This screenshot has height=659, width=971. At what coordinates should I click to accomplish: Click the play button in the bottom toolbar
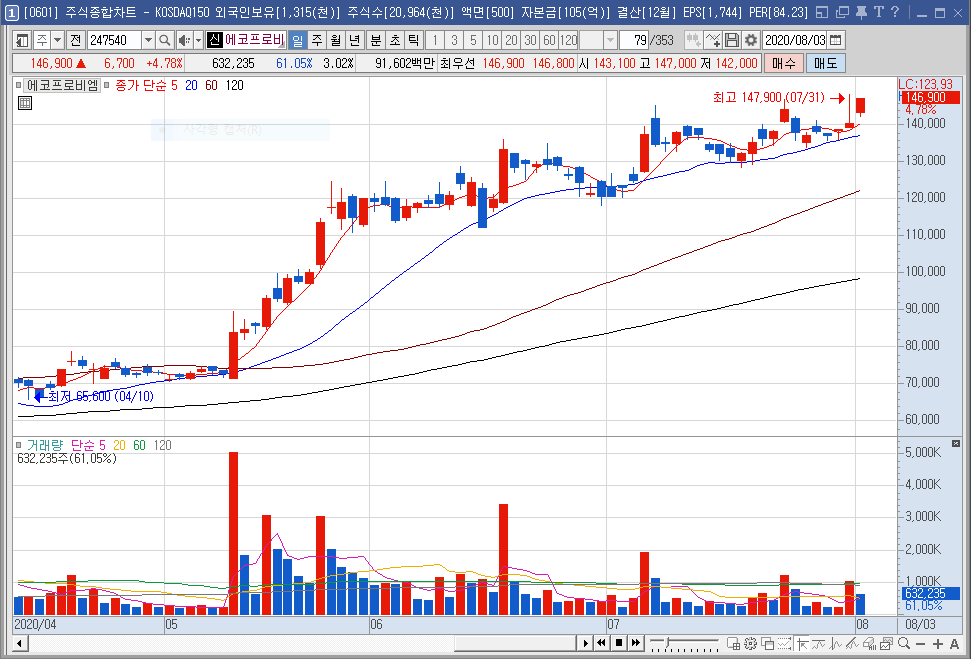tap(585, 644)
